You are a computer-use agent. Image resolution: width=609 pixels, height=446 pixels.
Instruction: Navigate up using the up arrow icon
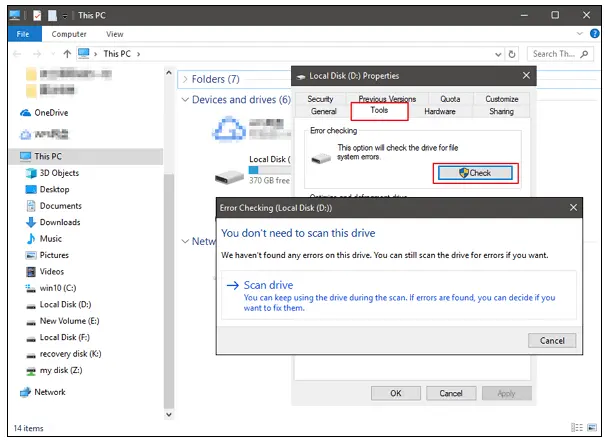[68, 54]
